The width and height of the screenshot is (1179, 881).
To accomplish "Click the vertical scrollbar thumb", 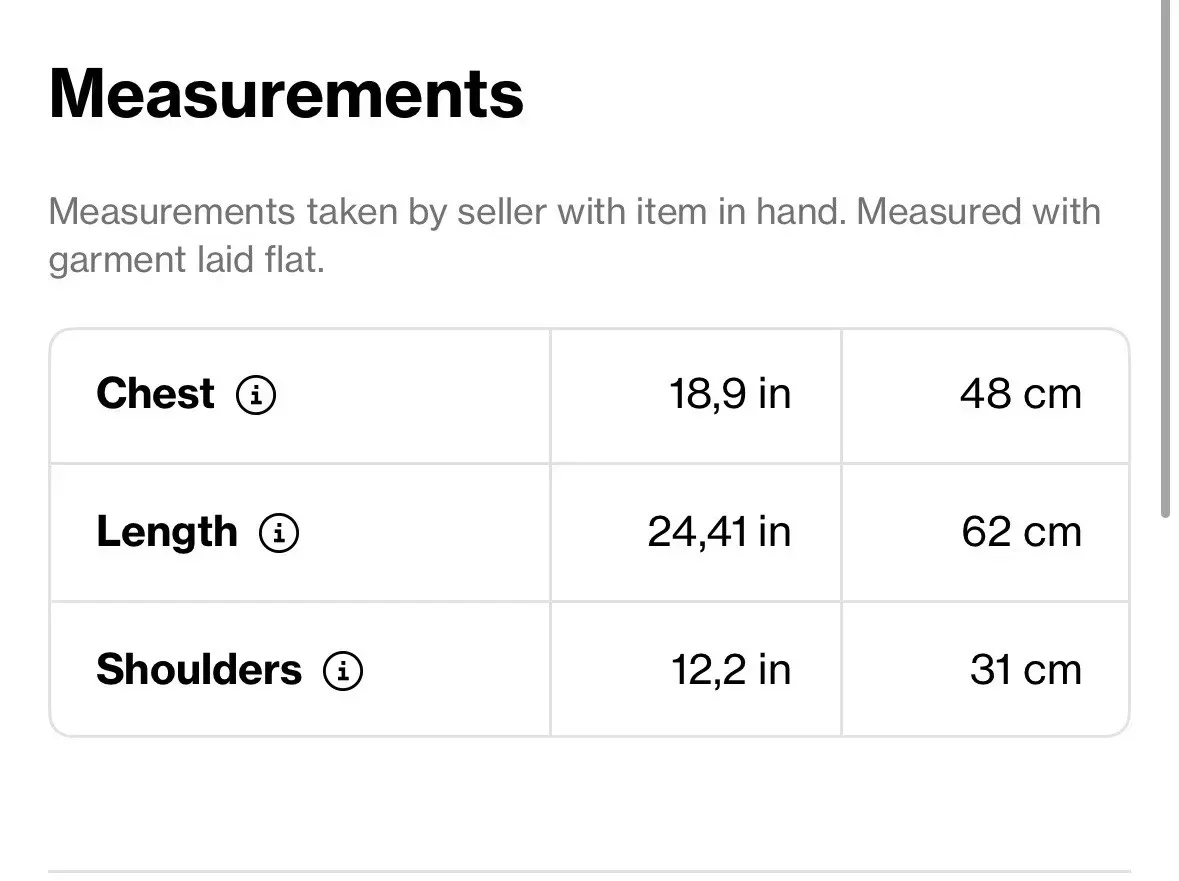I will pyautogui.click(x=1165, y=259).
